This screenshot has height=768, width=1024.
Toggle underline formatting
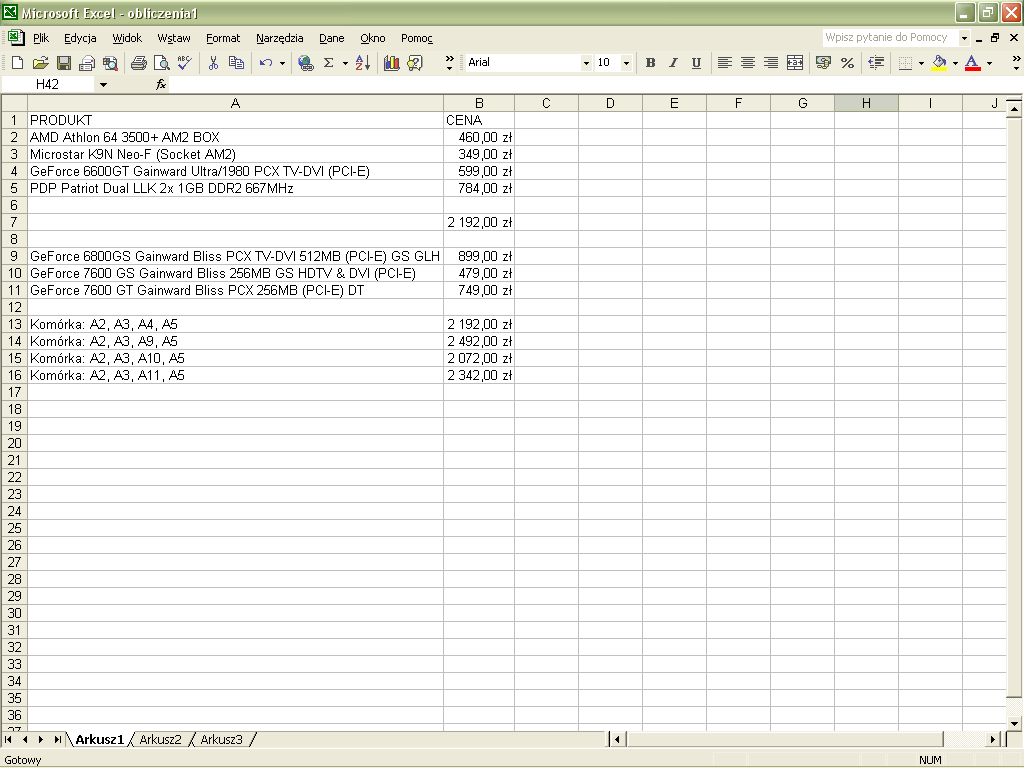pos(696,63)
